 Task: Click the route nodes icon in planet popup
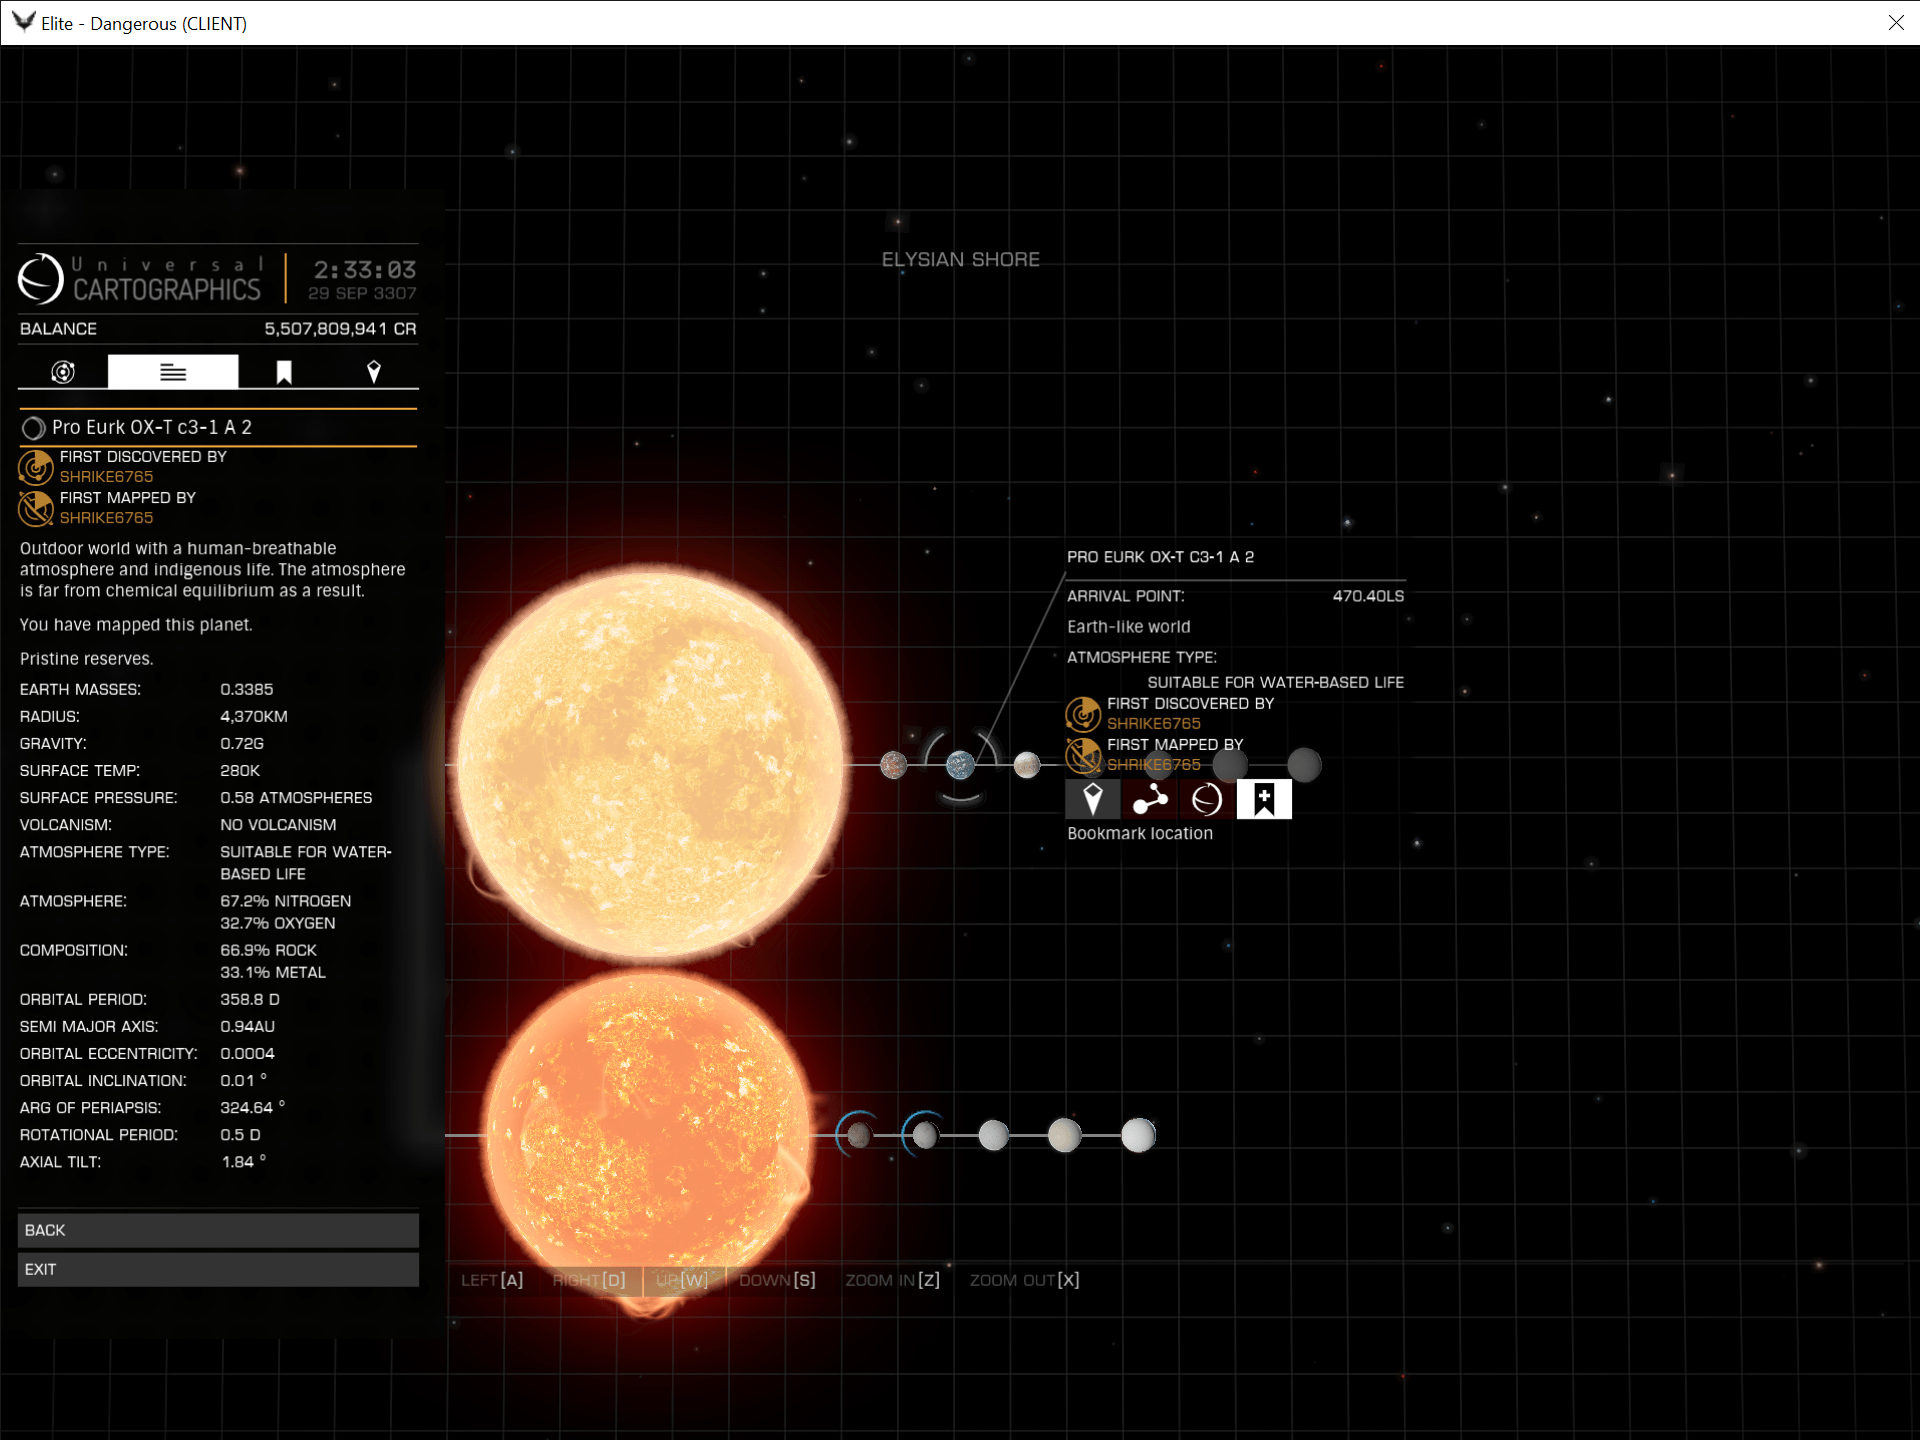1150,799
